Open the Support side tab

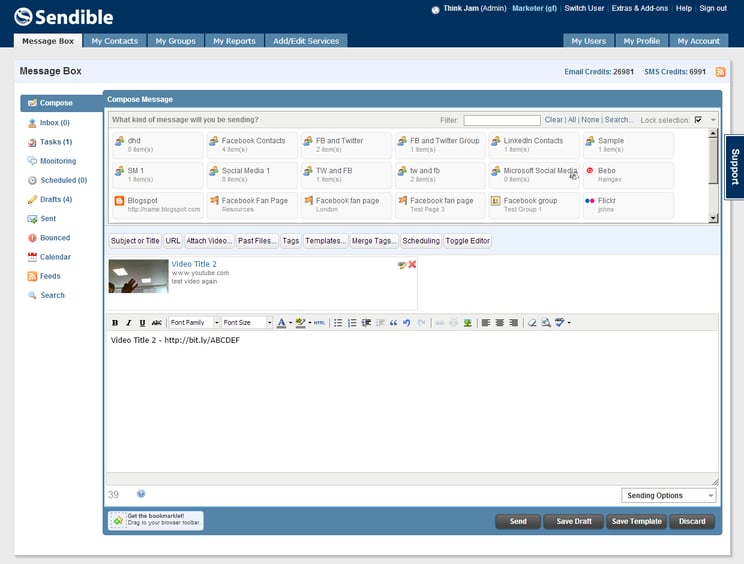pos(735,167)
